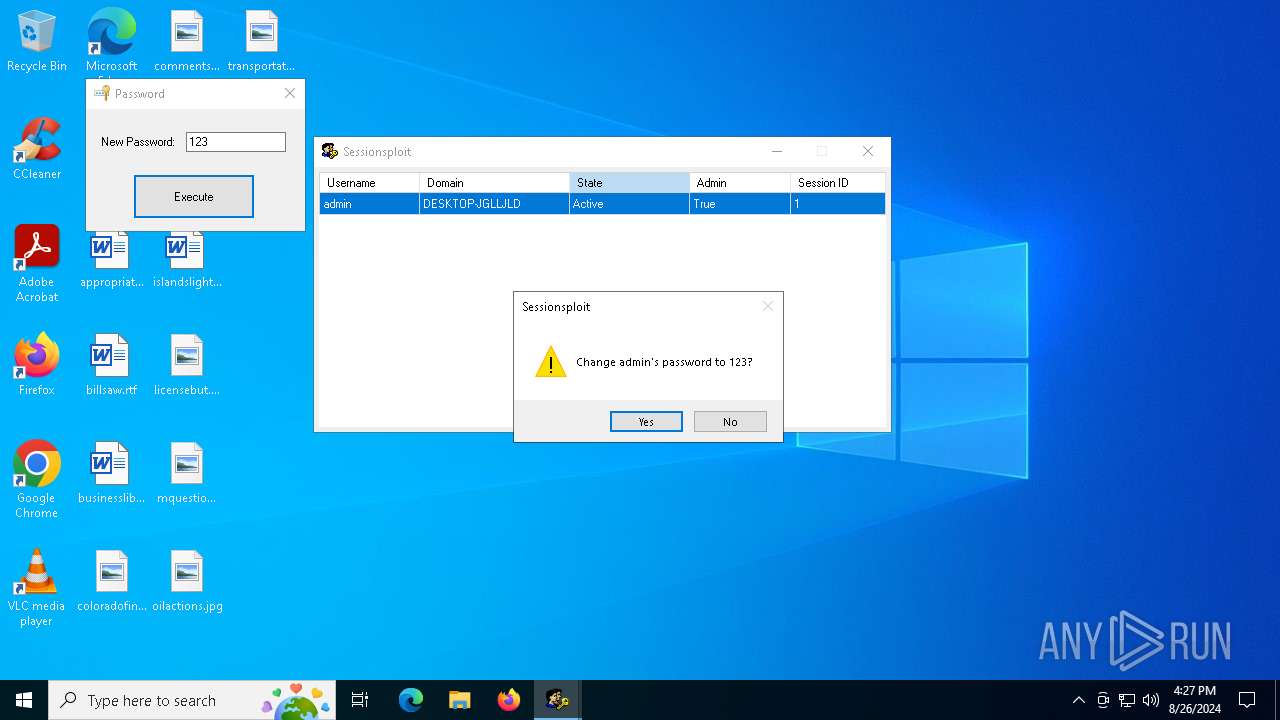Image resolution: width=1280 pixels, height=720 pixels.
Task: Sort by the Username column header
Action: pos(369,183)
